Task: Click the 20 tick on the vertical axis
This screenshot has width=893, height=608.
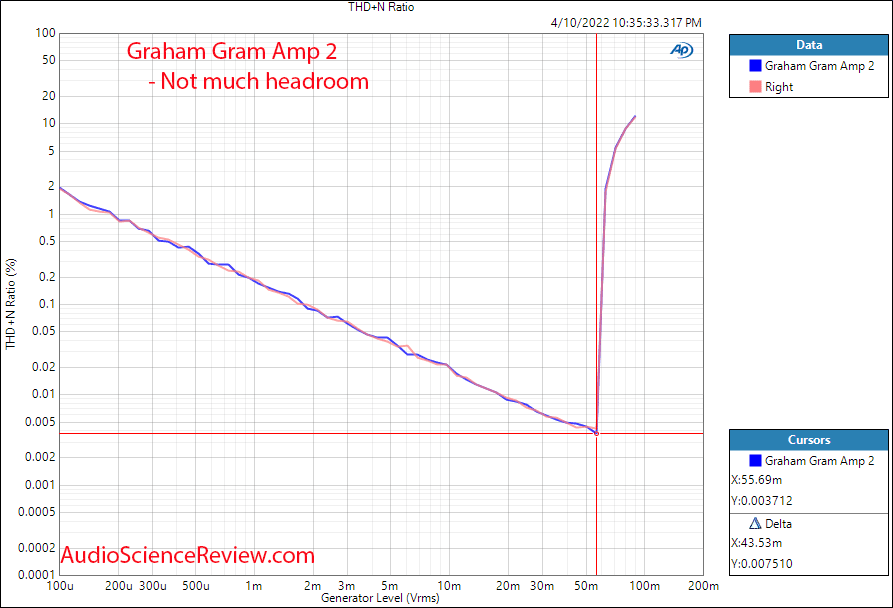Action: (49, 96)
